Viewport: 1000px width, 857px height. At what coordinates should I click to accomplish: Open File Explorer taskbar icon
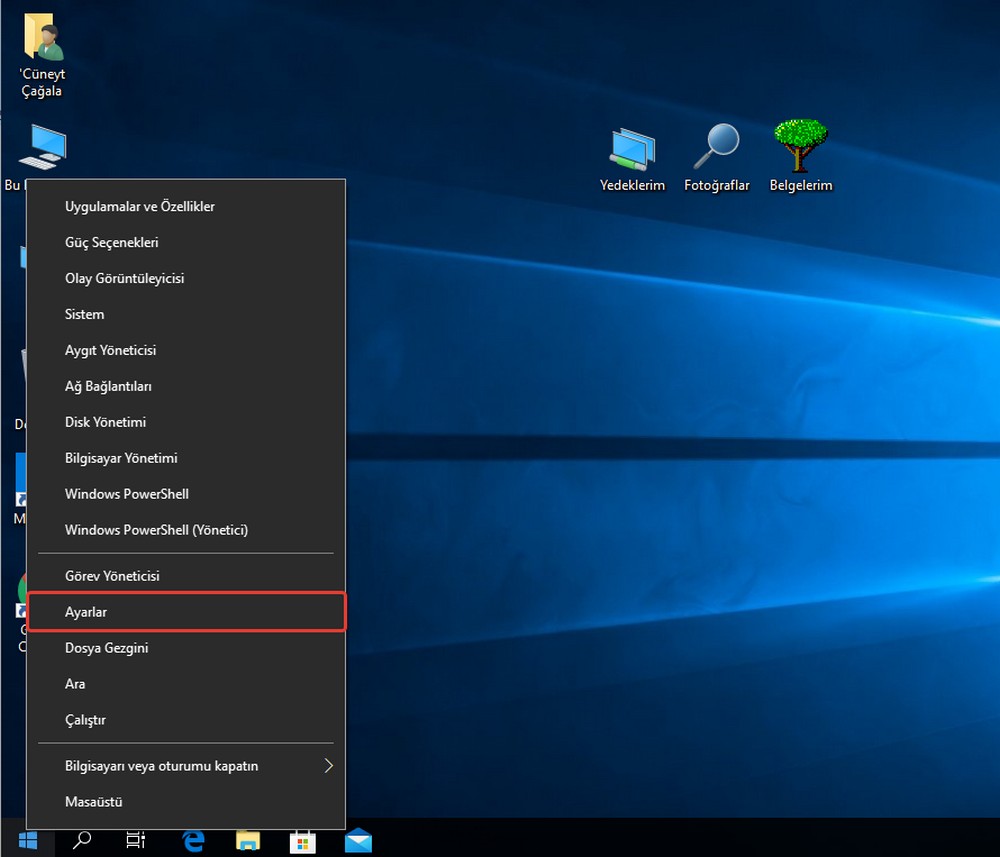point(248,839)
